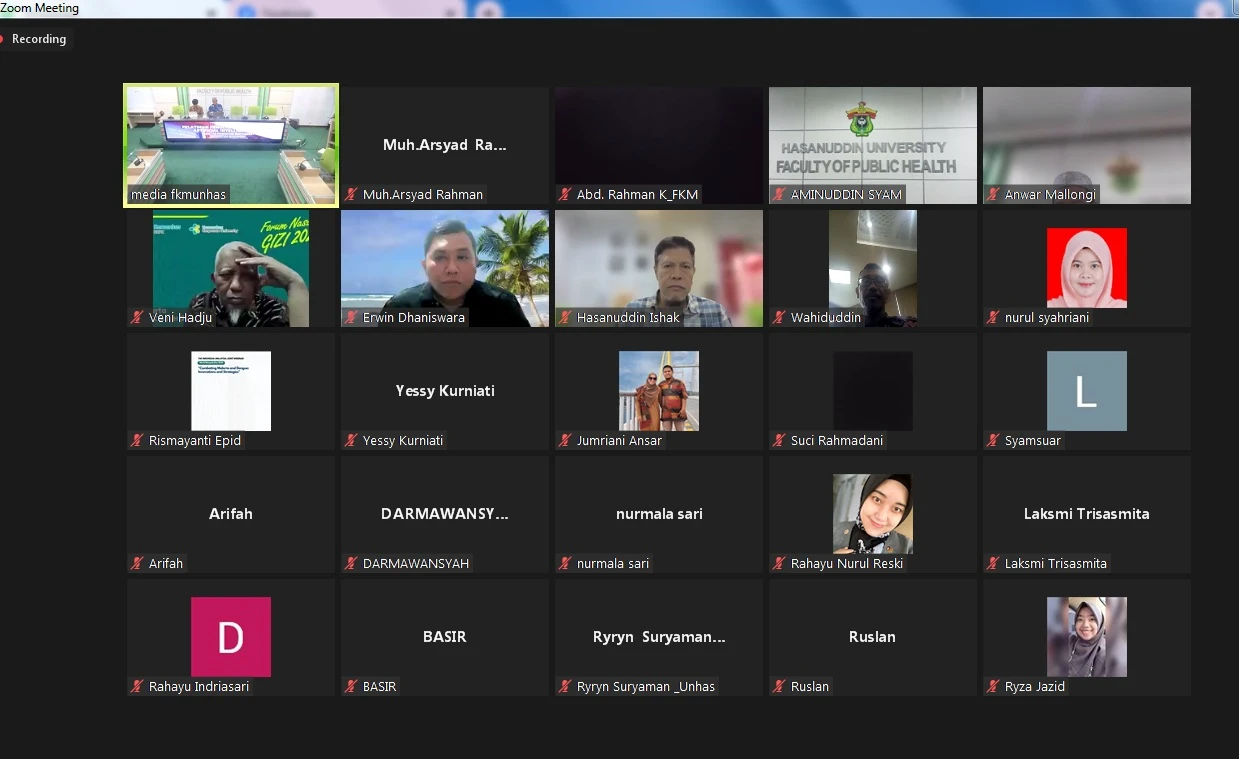Click the Anwar Mallongi name label
Screen dimensions: 1239x759
coord(1050,195)
